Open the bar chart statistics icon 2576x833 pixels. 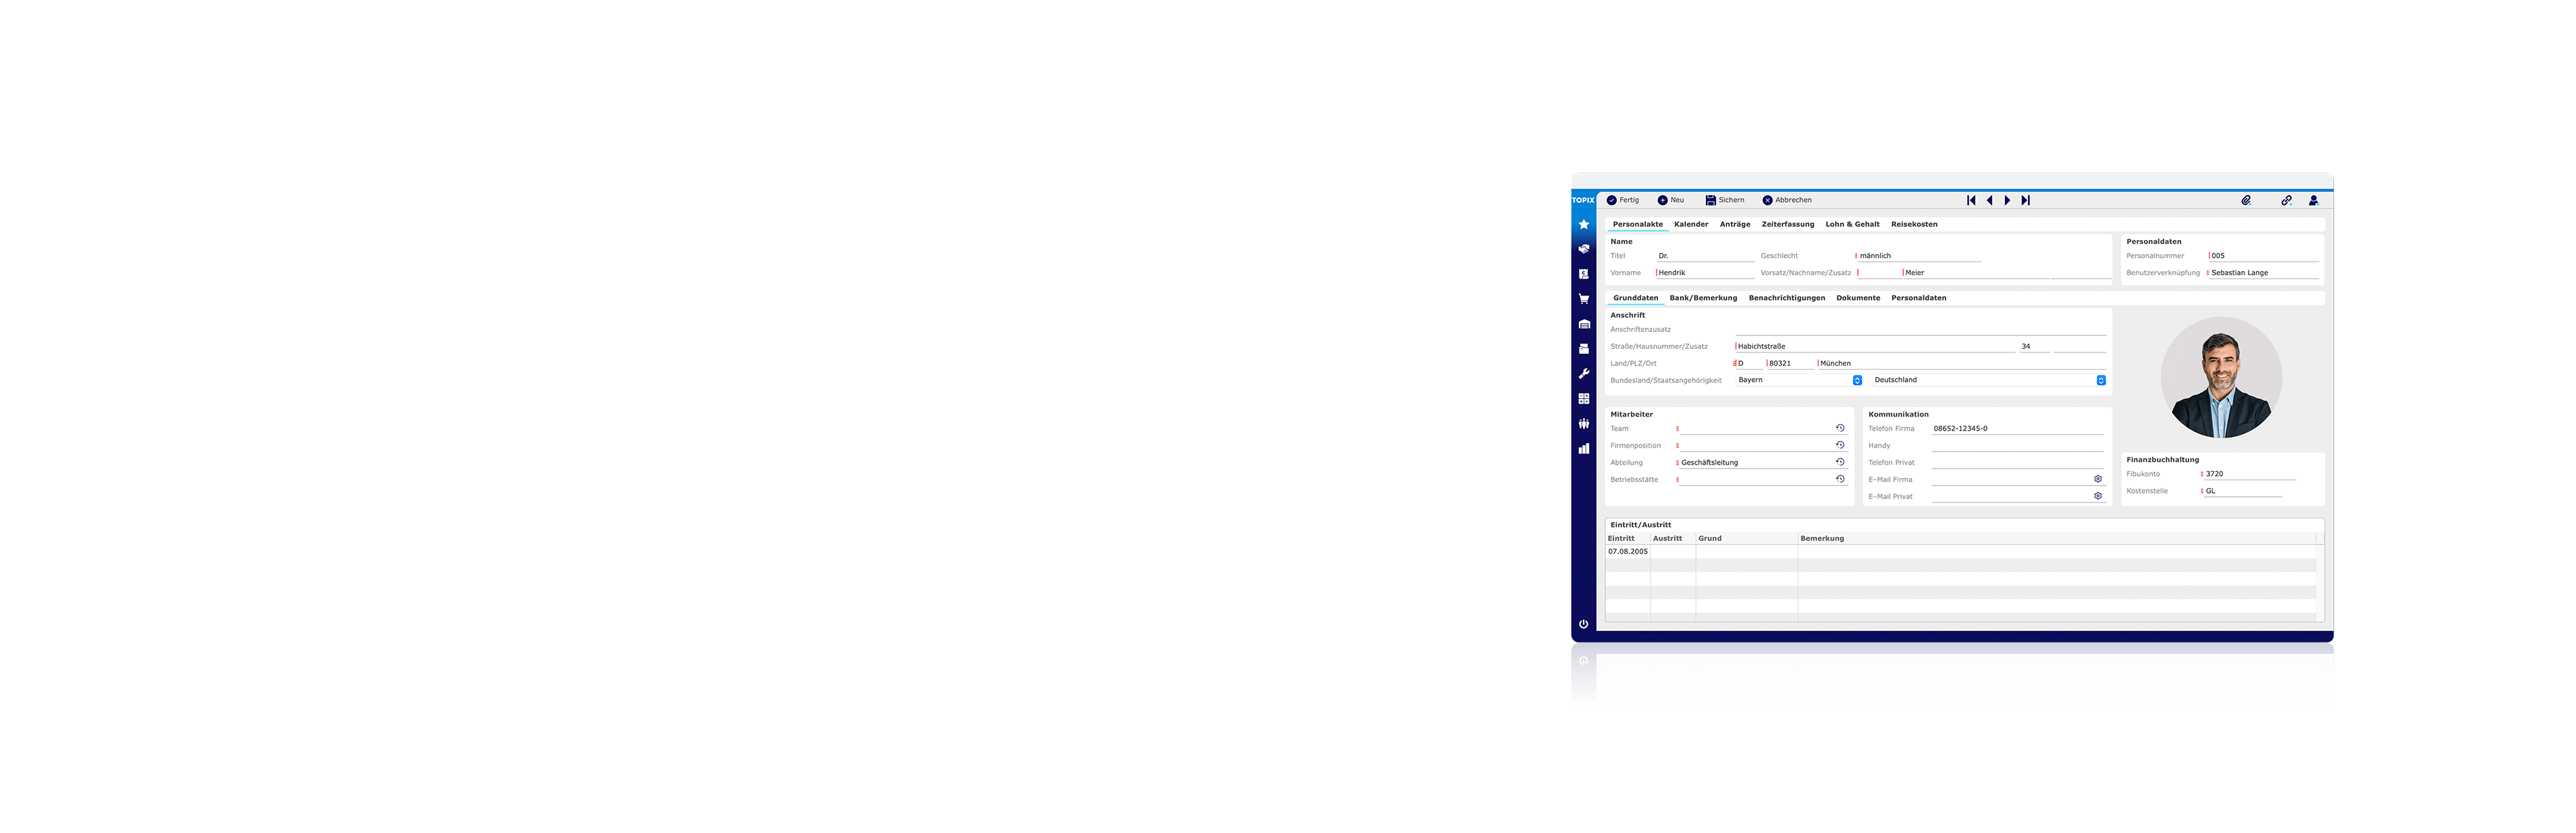1583,449
